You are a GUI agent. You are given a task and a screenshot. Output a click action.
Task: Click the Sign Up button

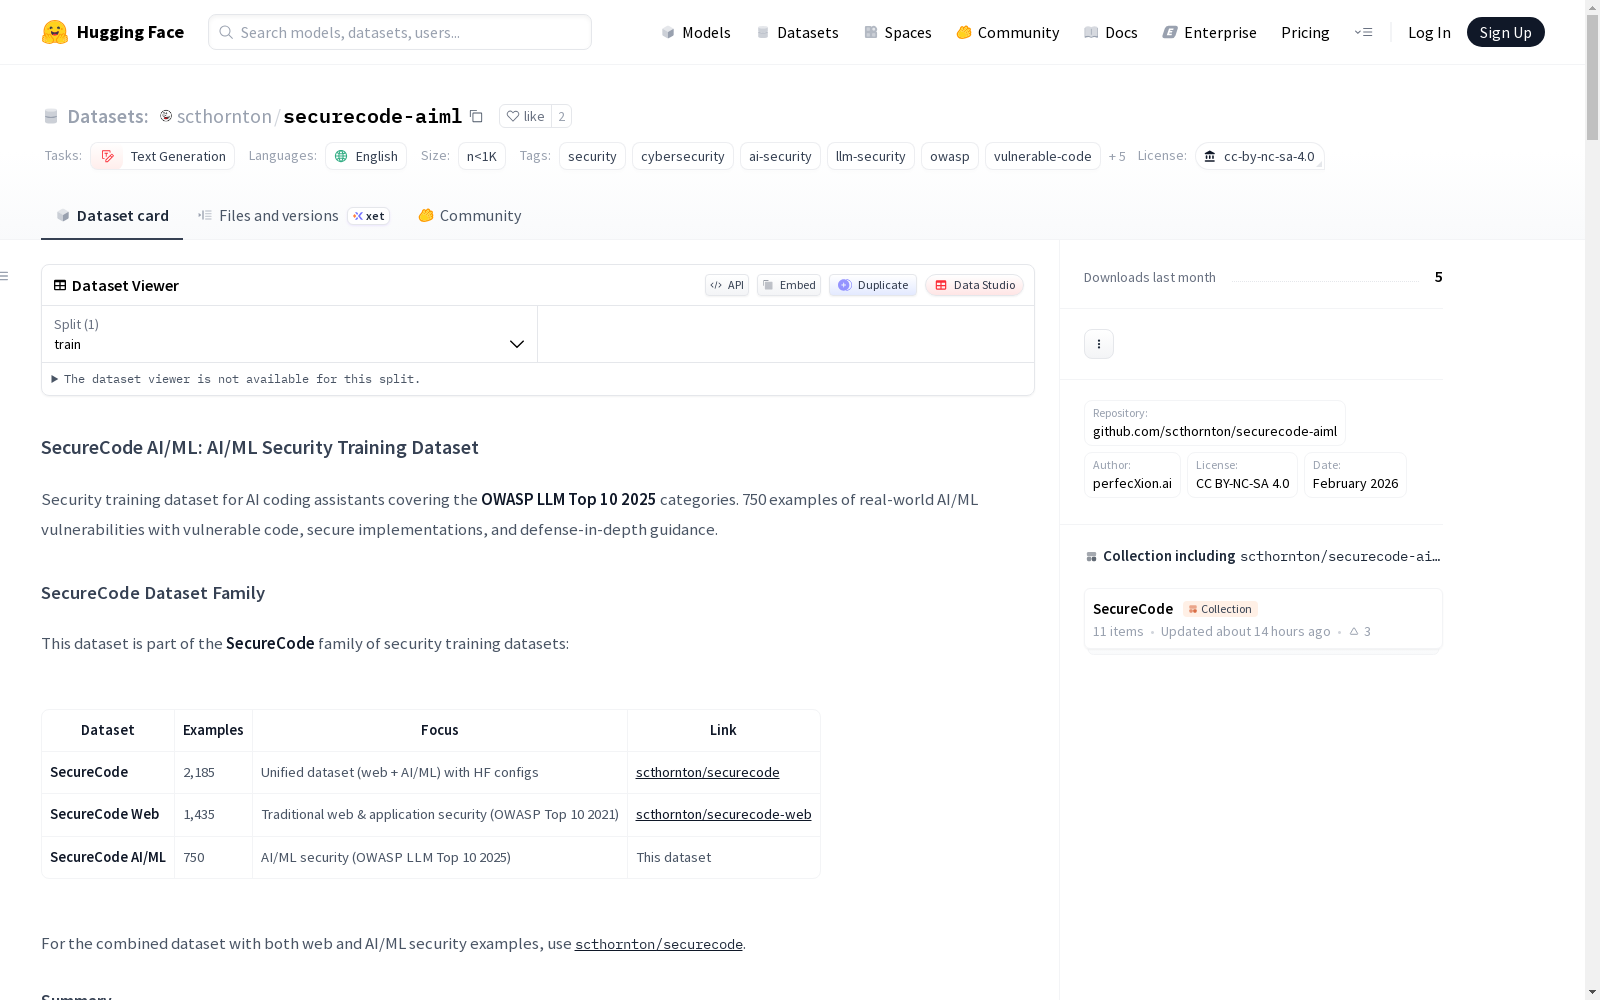click(x=1506, y=32)
